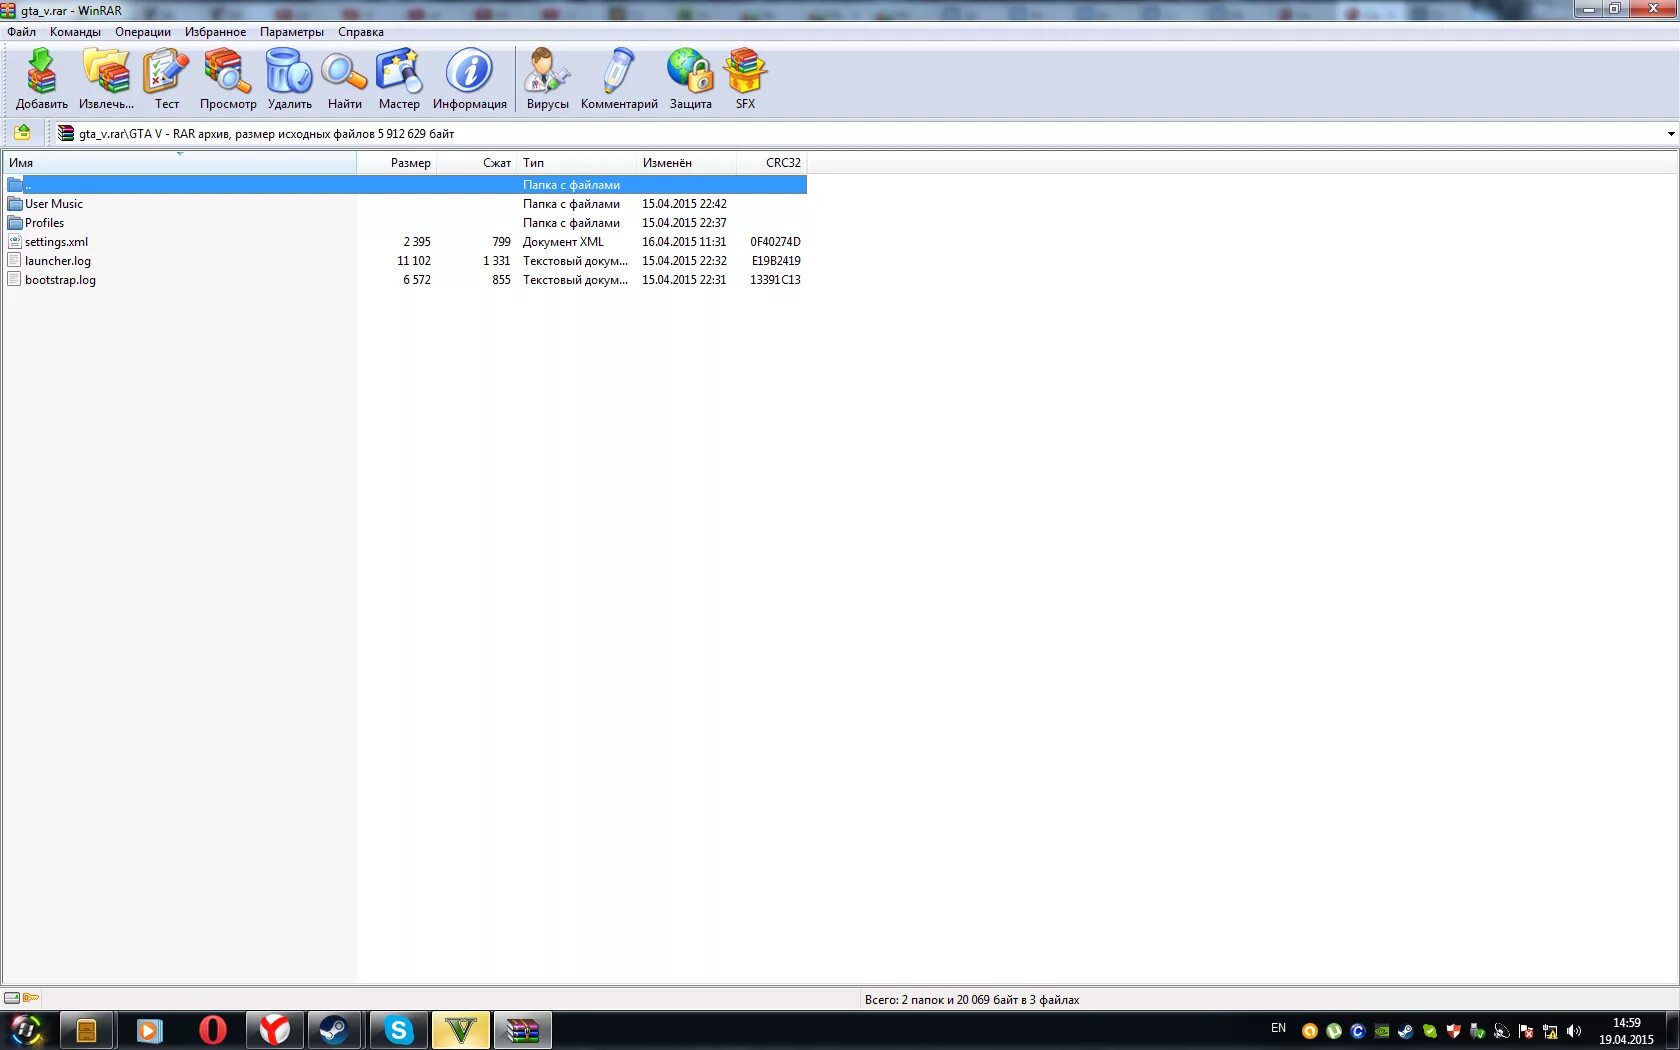
Task: Click the uTorrent tray icon
Action: coord(1334,1031)
